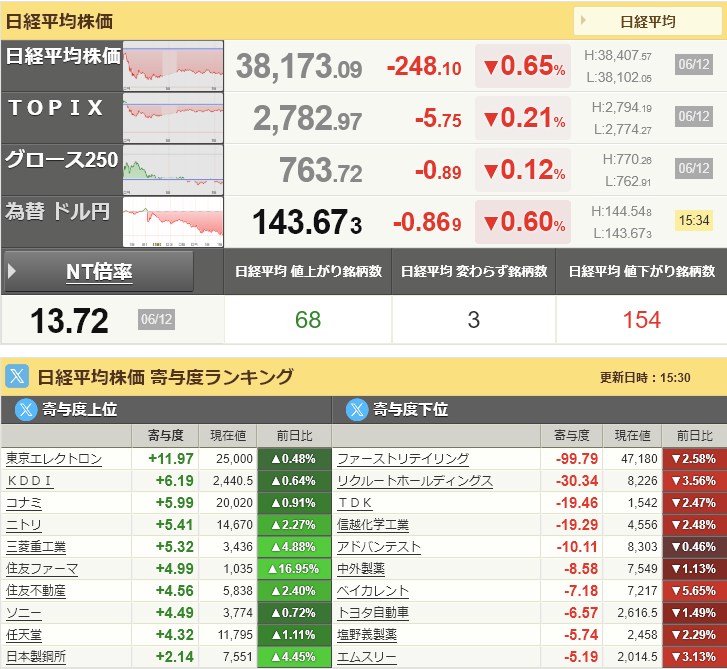
Task: Select the 為替 ドル円 label
Action: pos(57,211)
